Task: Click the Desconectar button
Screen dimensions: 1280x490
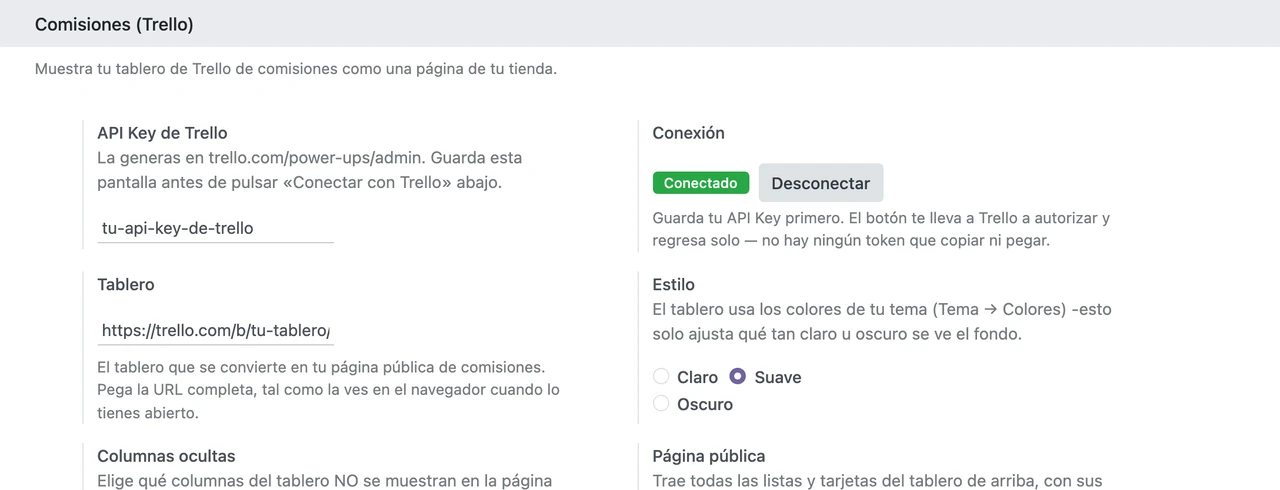Action: point(821,183)
